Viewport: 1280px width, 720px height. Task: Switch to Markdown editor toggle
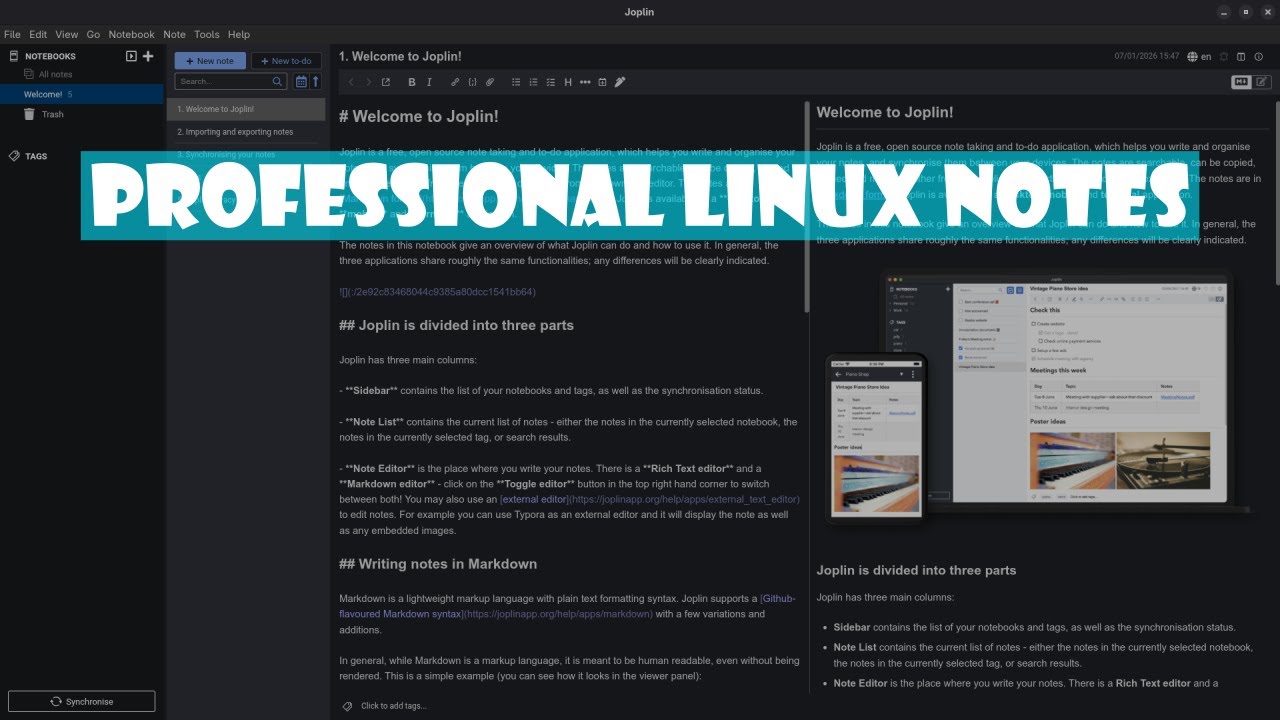tap(1241, 82)
